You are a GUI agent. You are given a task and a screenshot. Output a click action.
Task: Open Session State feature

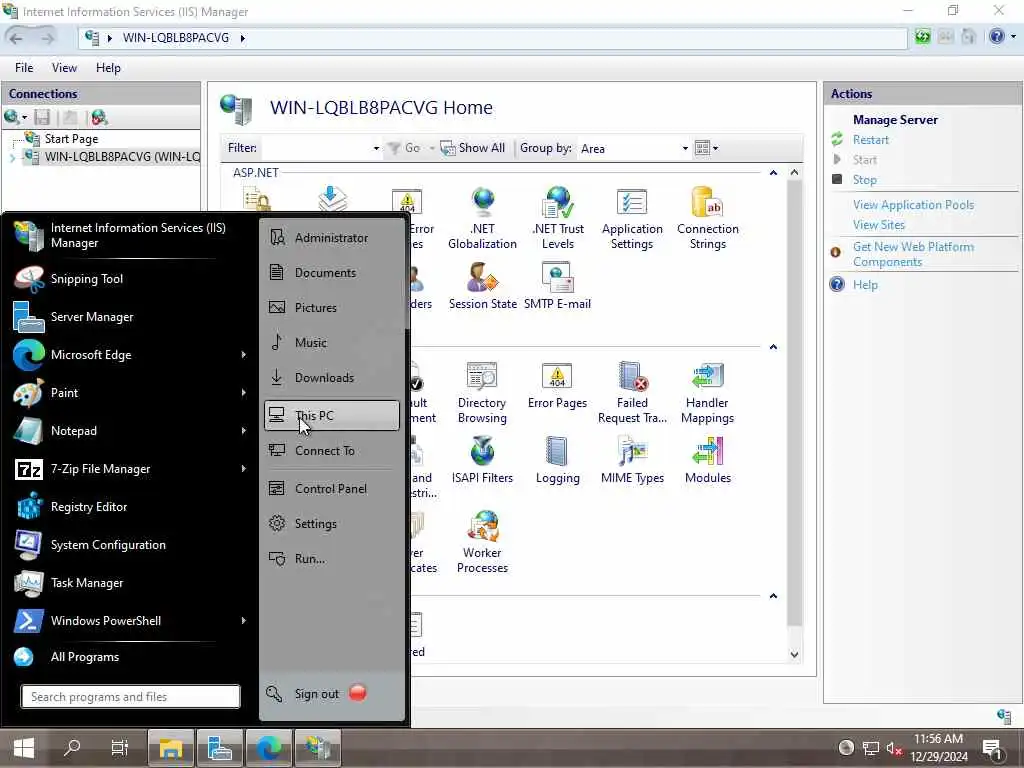pyautogui.click(x=482, y=286)
